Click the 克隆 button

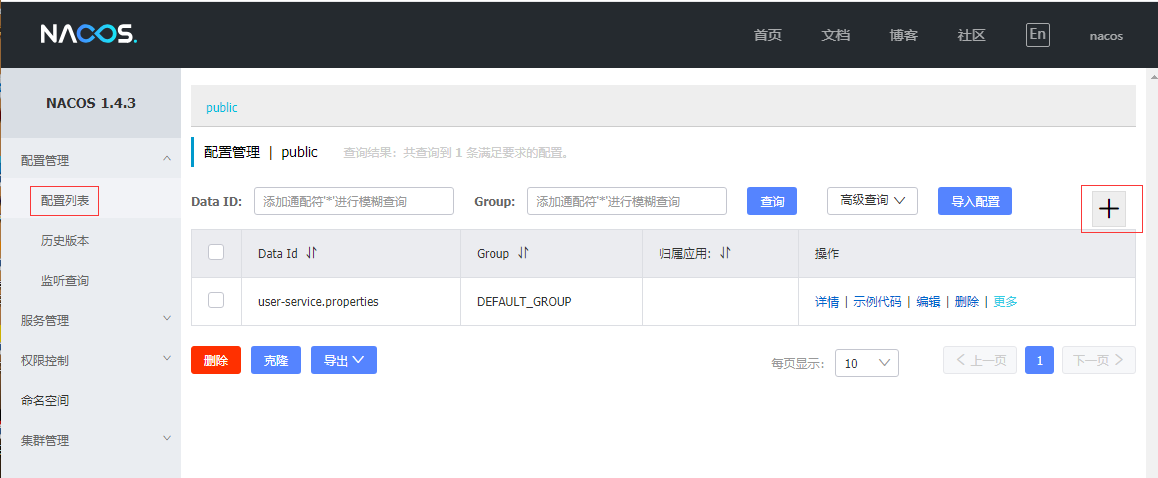pos(275,360)
